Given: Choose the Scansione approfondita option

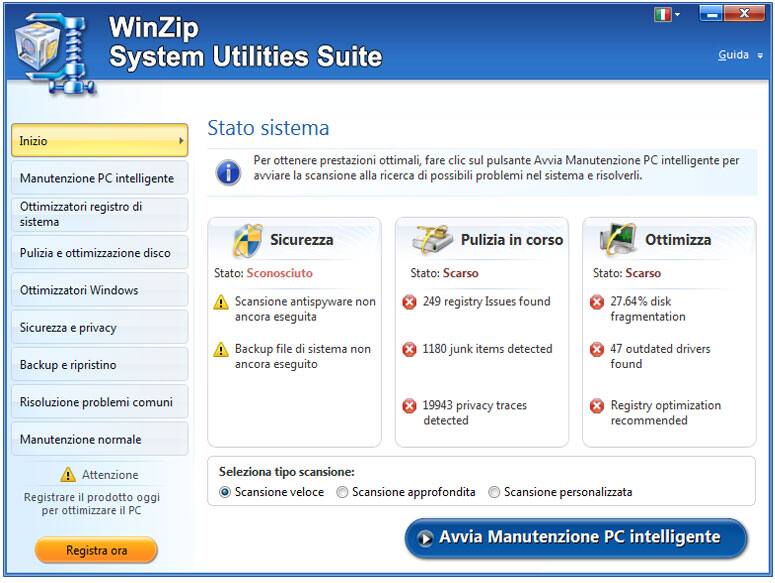Looking at the screenshot, I should pos(343,492).
